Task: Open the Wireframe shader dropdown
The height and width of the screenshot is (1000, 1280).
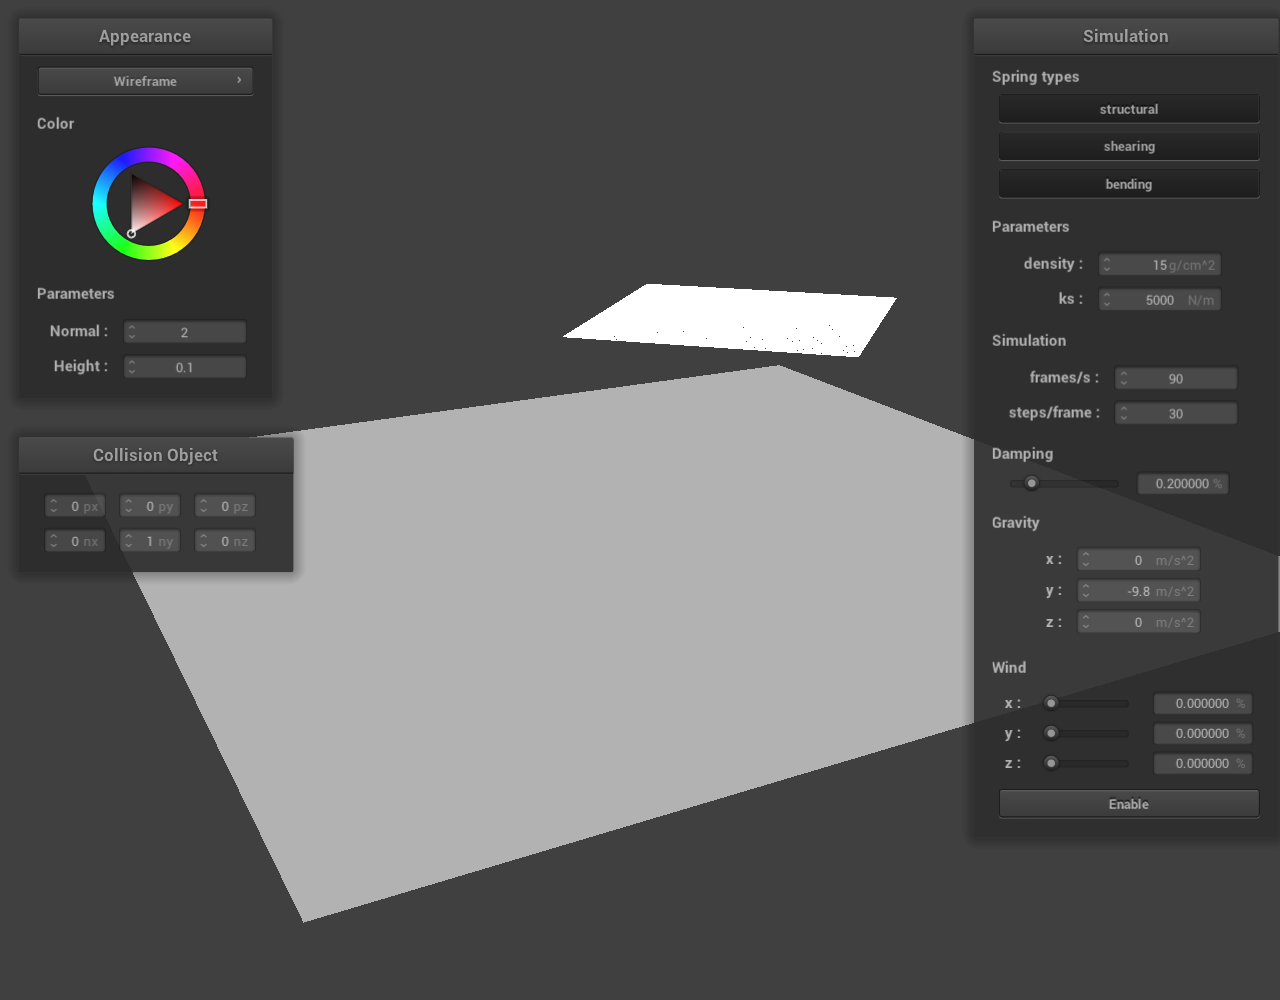Action: coord(145,81)
